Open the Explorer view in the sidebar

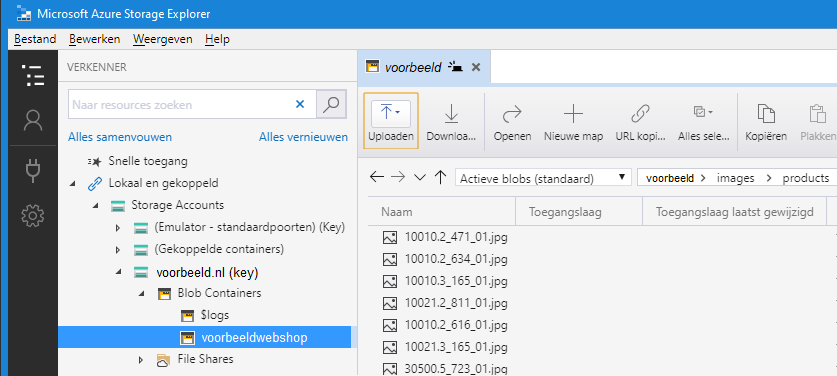[x=33, y=75]
